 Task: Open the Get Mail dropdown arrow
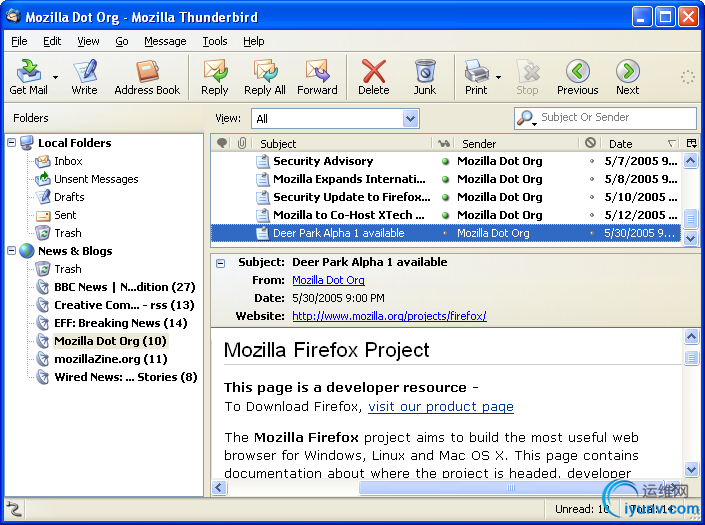click(x=55, y=77)
